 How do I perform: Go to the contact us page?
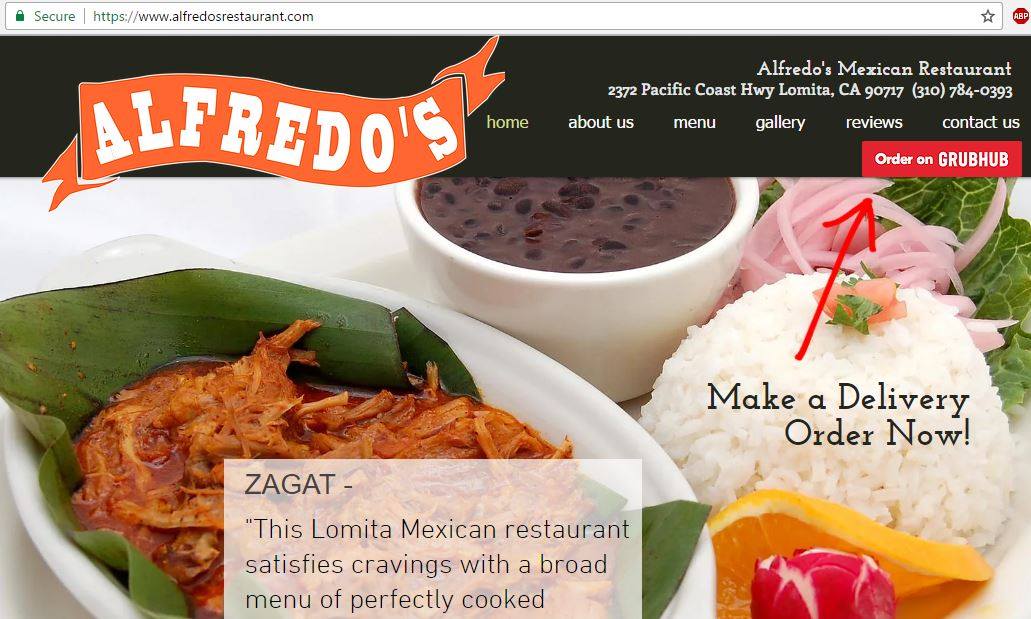tap(980, 122)
